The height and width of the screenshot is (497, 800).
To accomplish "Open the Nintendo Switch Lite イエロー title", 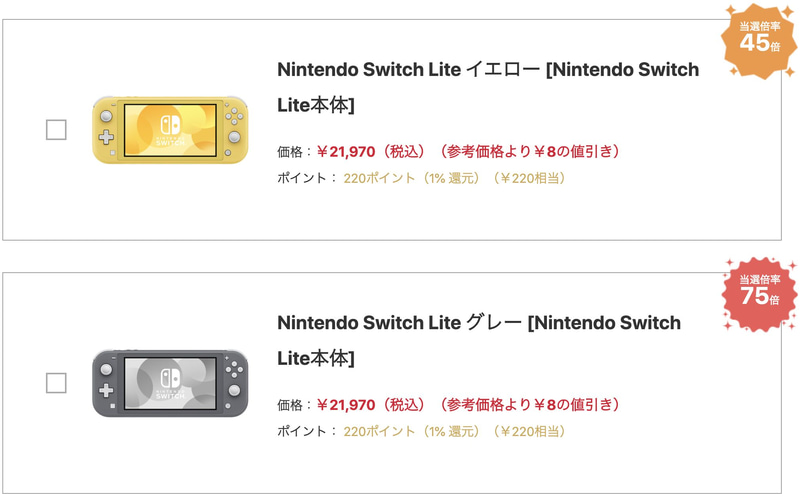I will tap(487, 87).
